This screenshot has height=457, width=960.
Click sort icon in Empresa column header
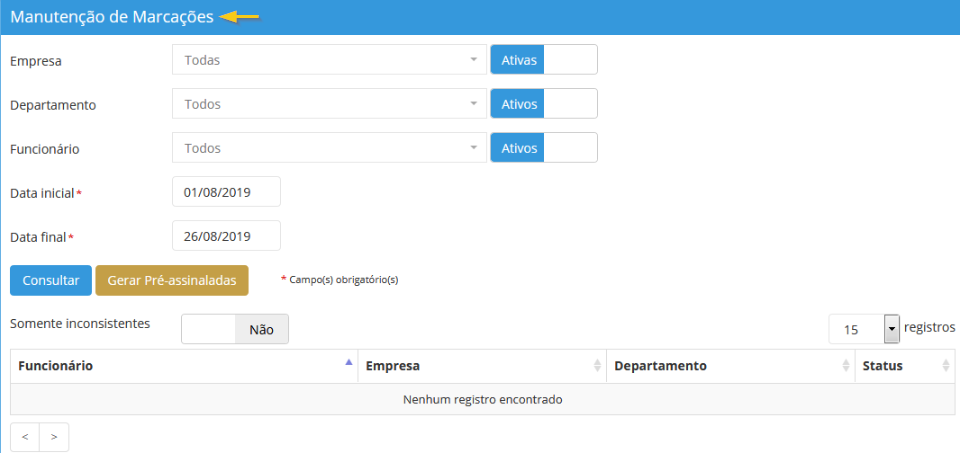click(598, 366)
